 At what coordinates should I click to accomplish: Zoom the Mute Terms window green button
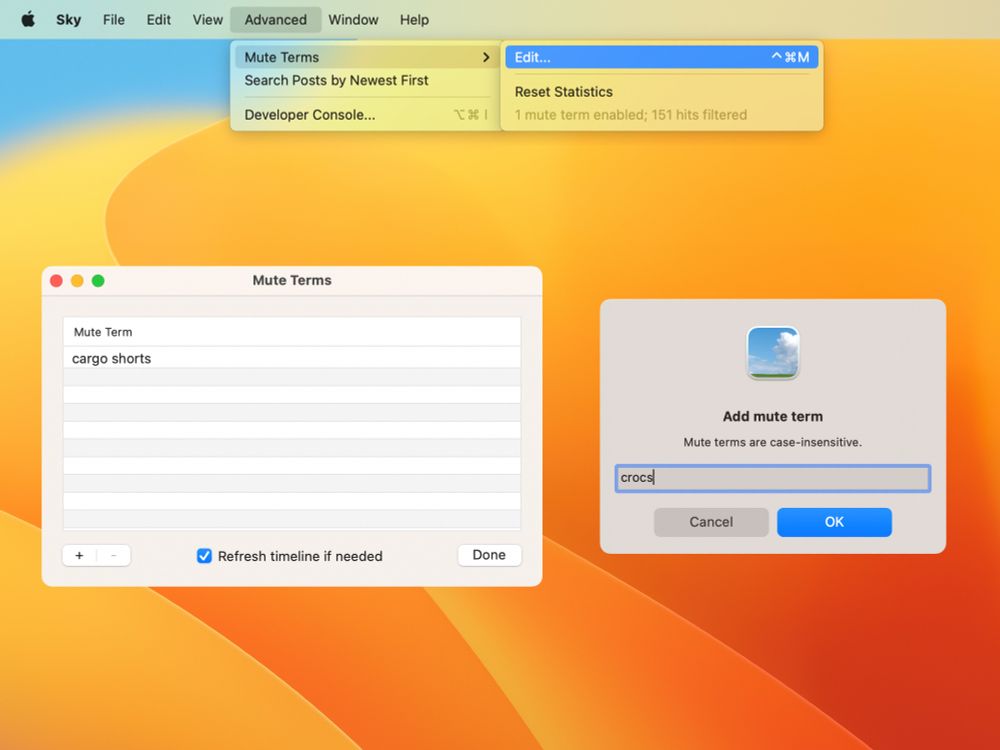coord(98,281)
